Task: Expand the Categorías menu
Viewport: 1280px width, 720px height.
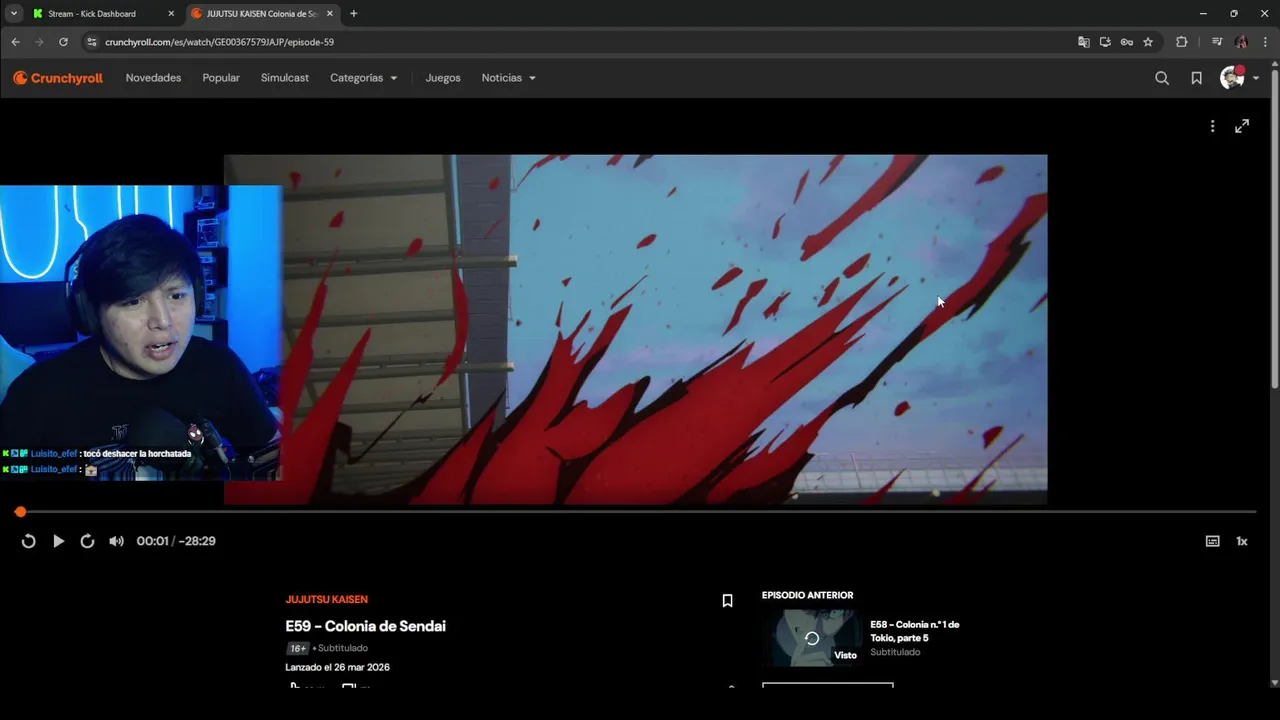Action: (364, 78)
